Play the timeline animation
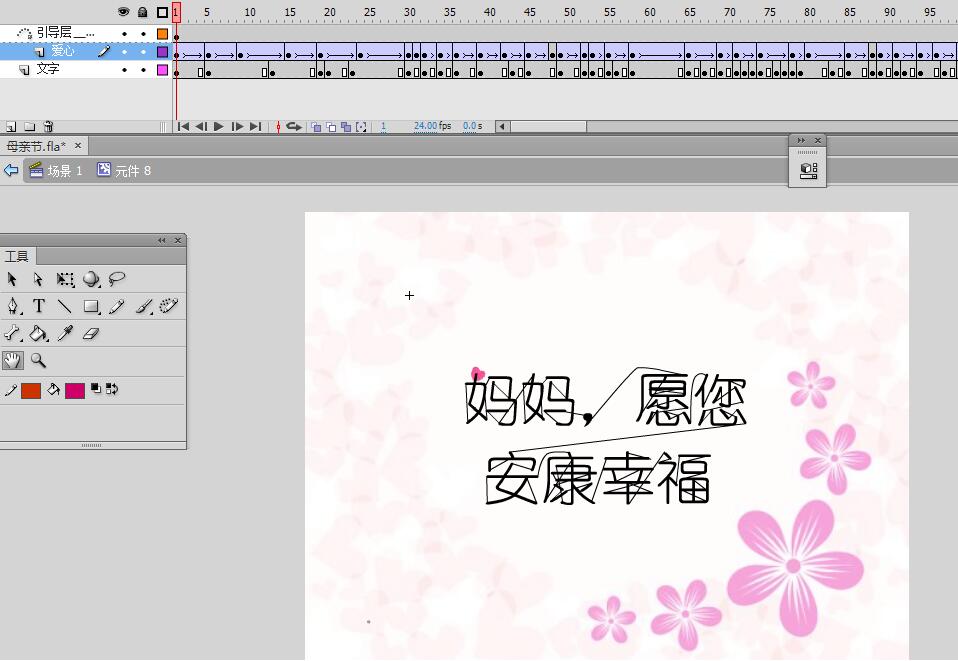Screen dimensions: 958x661 (219, 126)
